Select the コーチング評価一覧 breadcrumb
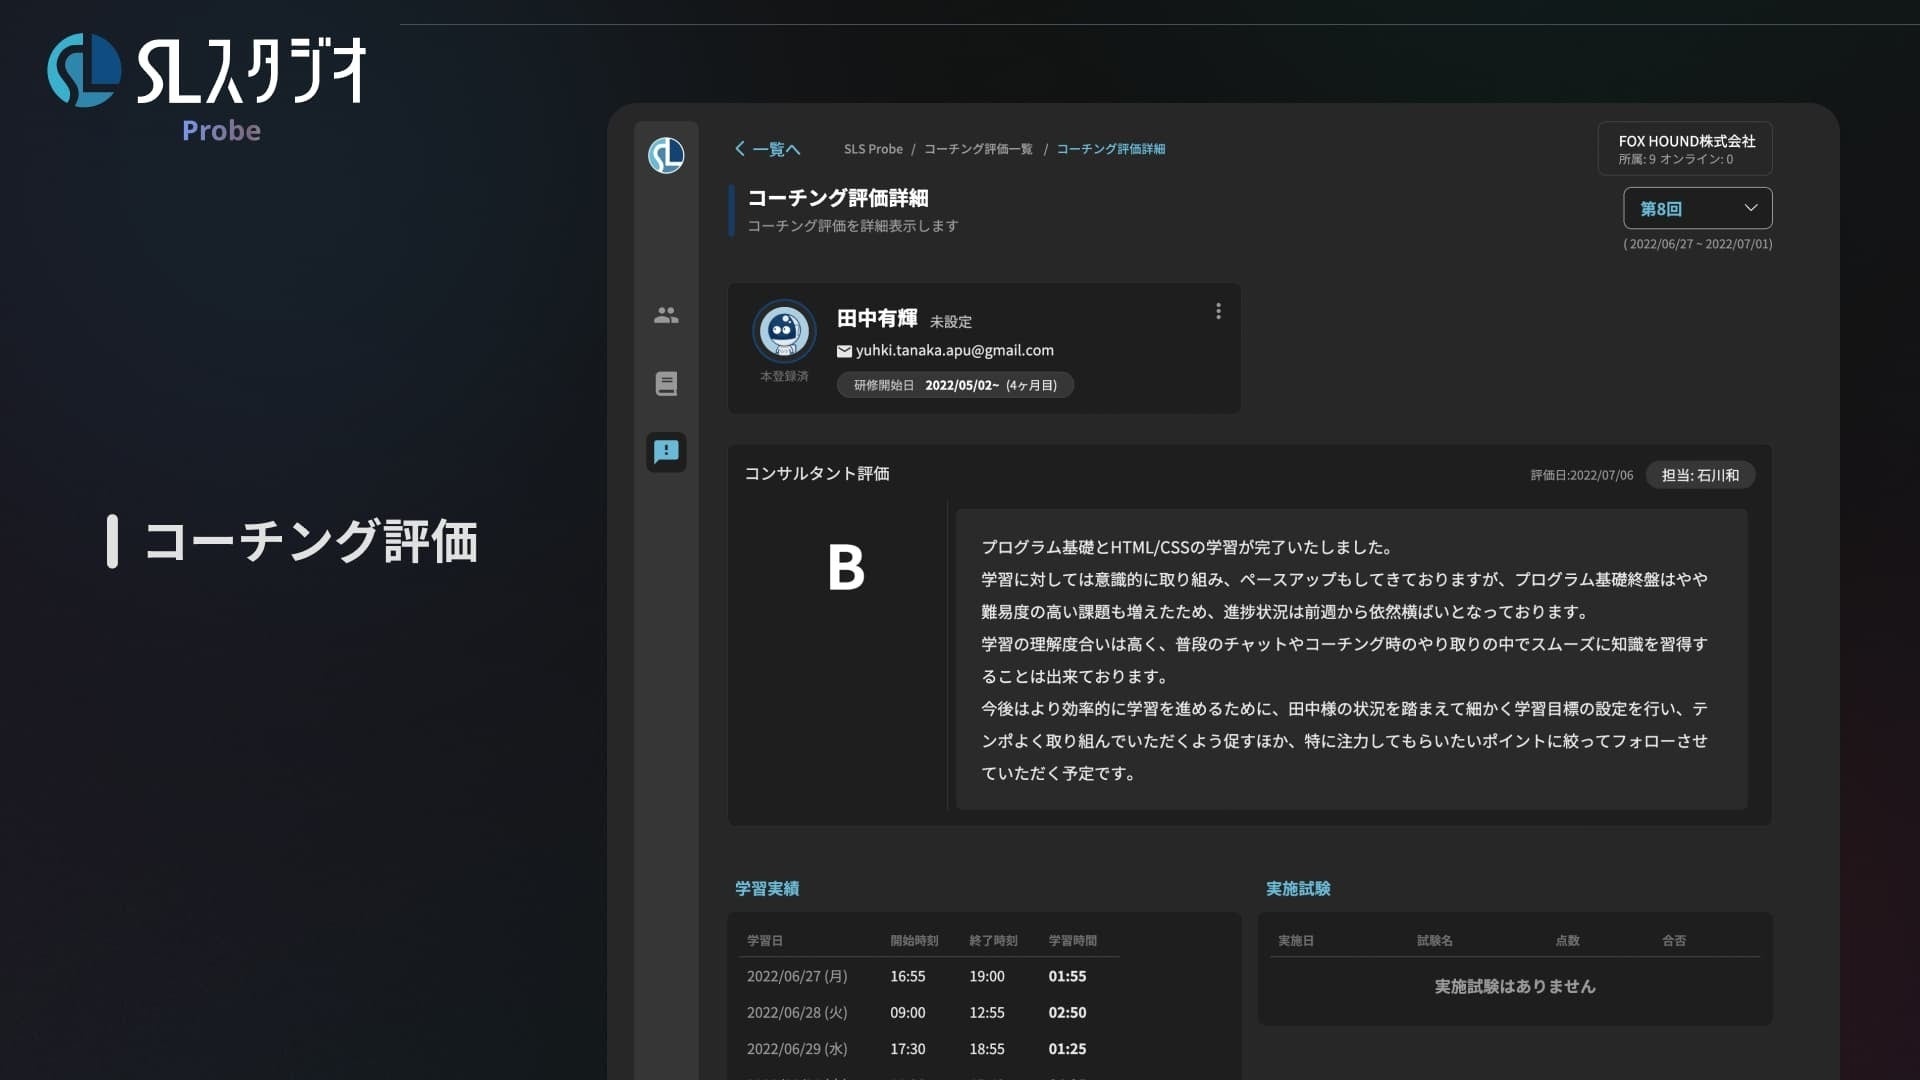Image resolution: width=1920 pixels, height=1080 pixels. pos(979,148)
